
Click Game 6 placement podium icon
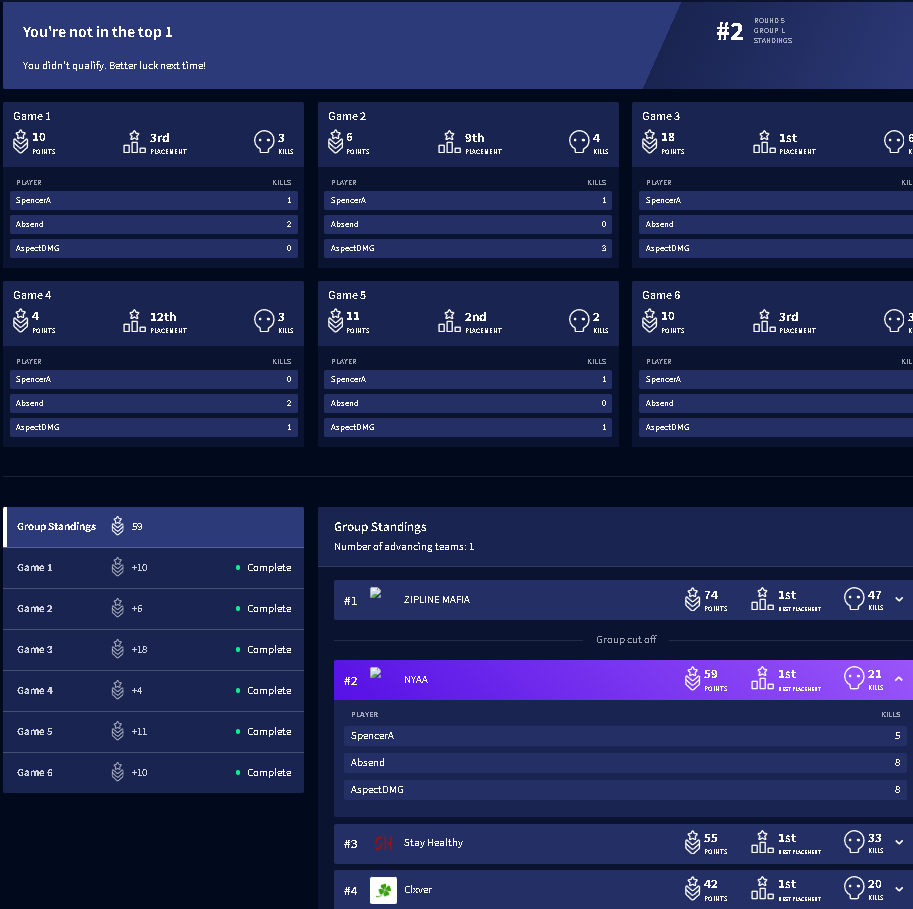[764, 320]
